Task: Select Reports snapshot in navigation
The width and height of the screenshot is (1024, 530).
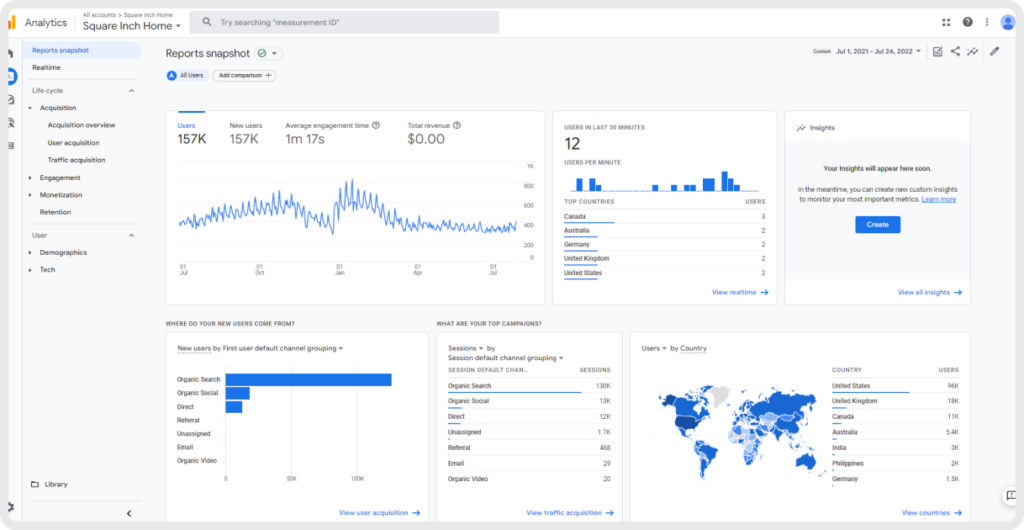Action: pos(82,50)
